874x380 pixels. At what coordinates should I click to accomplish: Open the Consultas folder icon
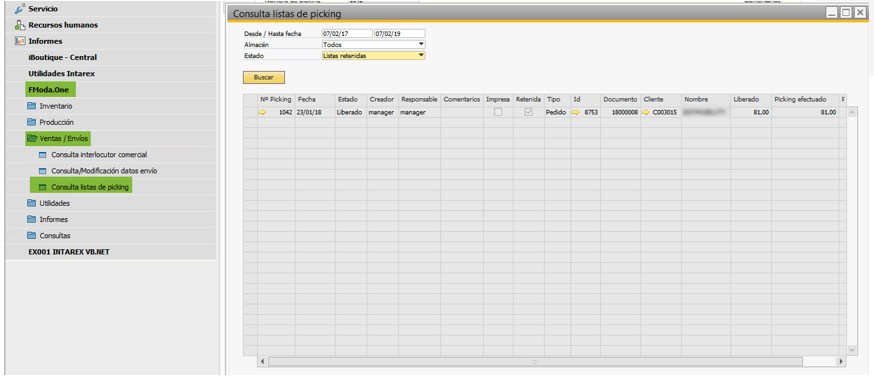tap(32, 235)
